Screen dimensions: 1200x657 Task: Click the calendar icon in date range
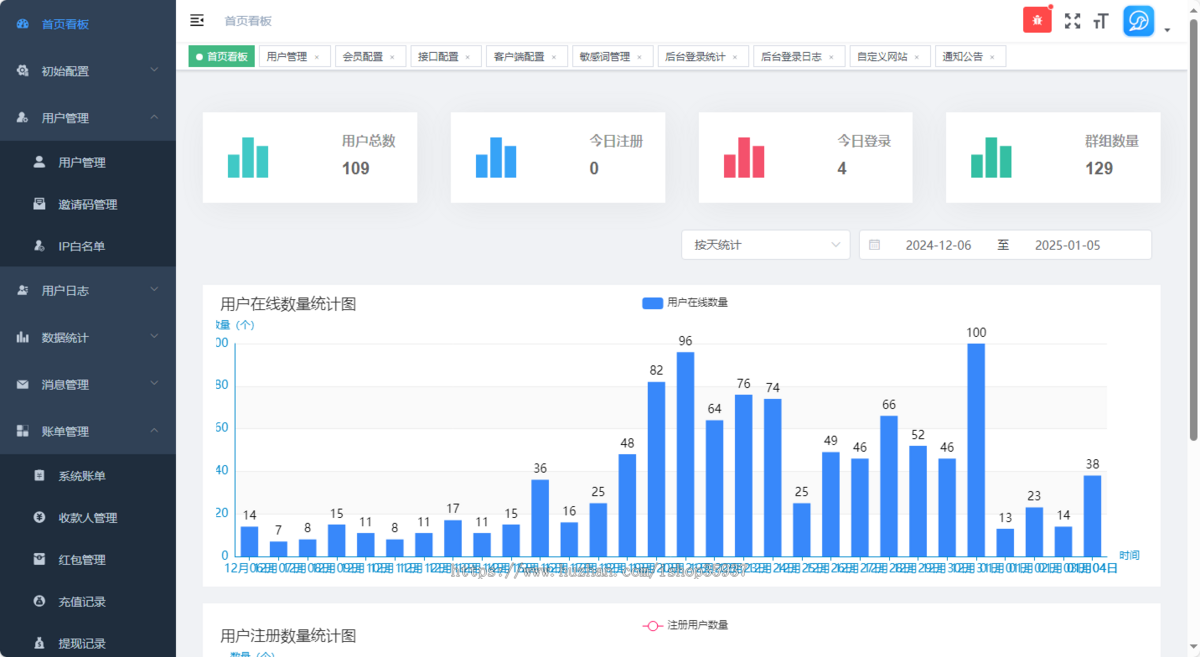pos(874,245)
